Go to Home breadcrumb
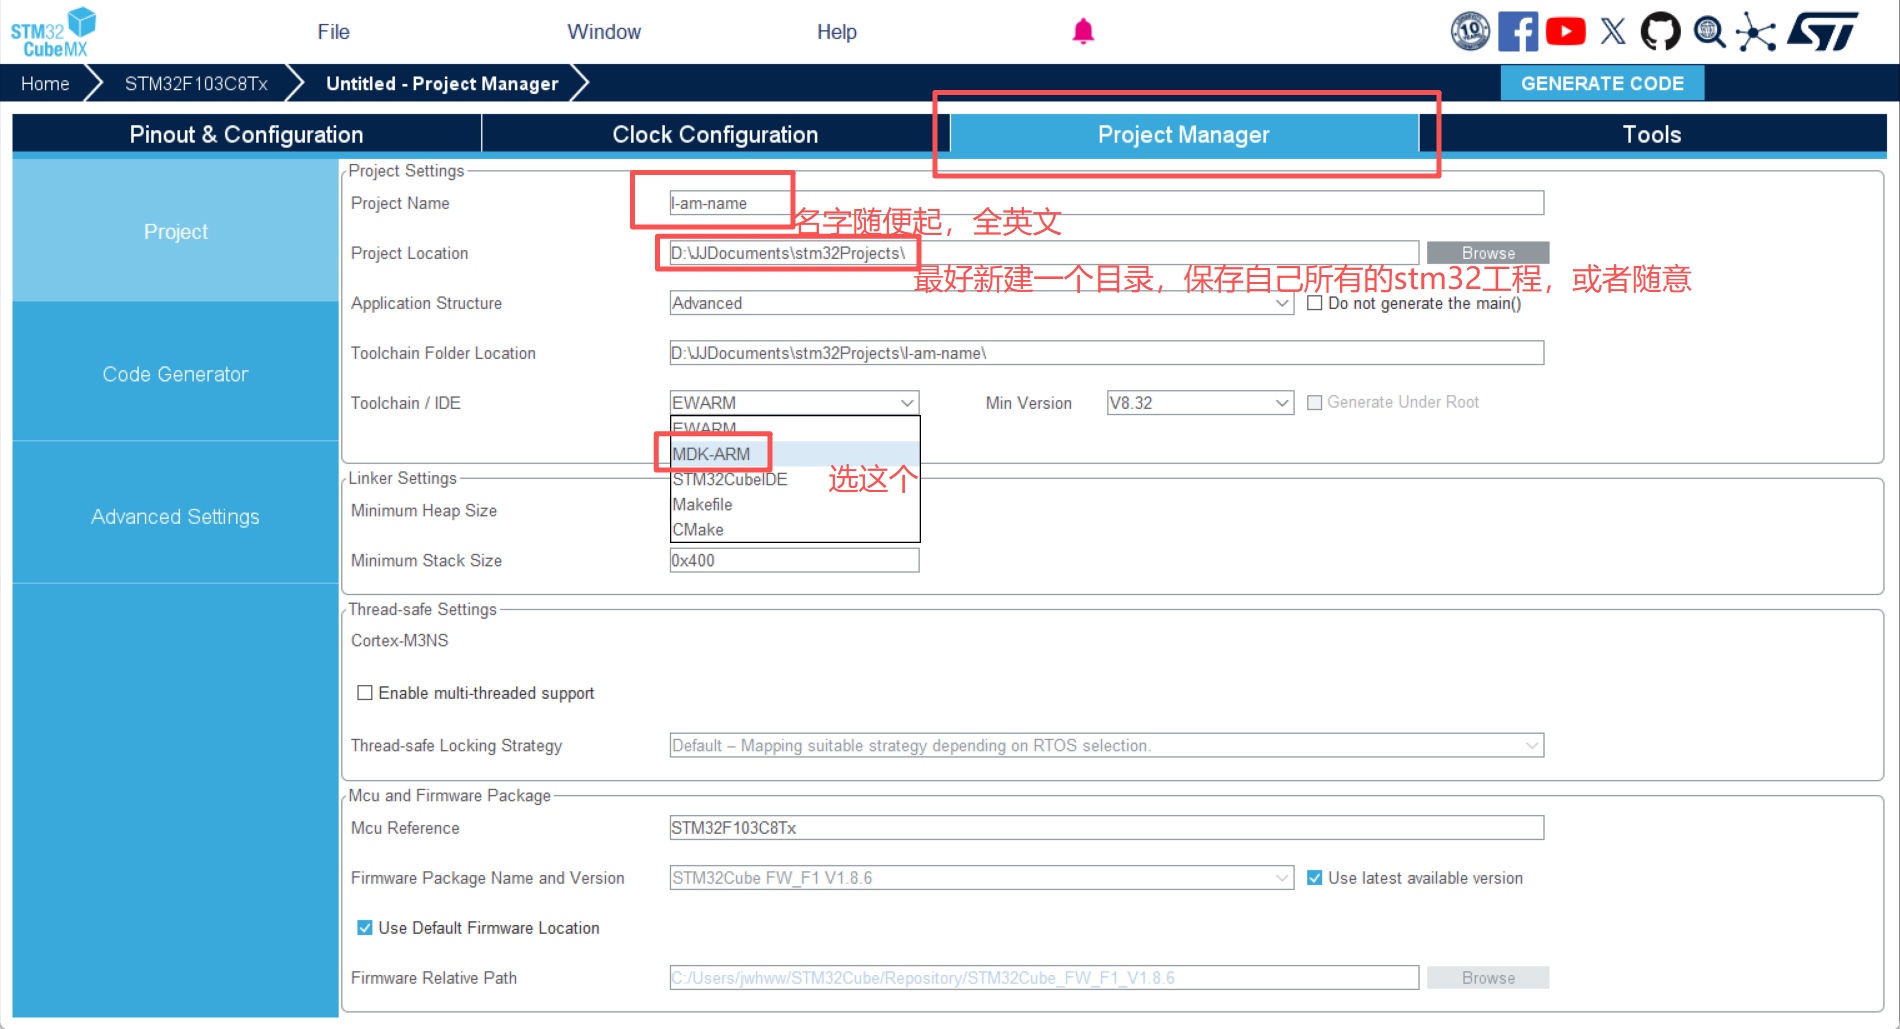Screen dimensions: 1900x1029 (45, 84)
